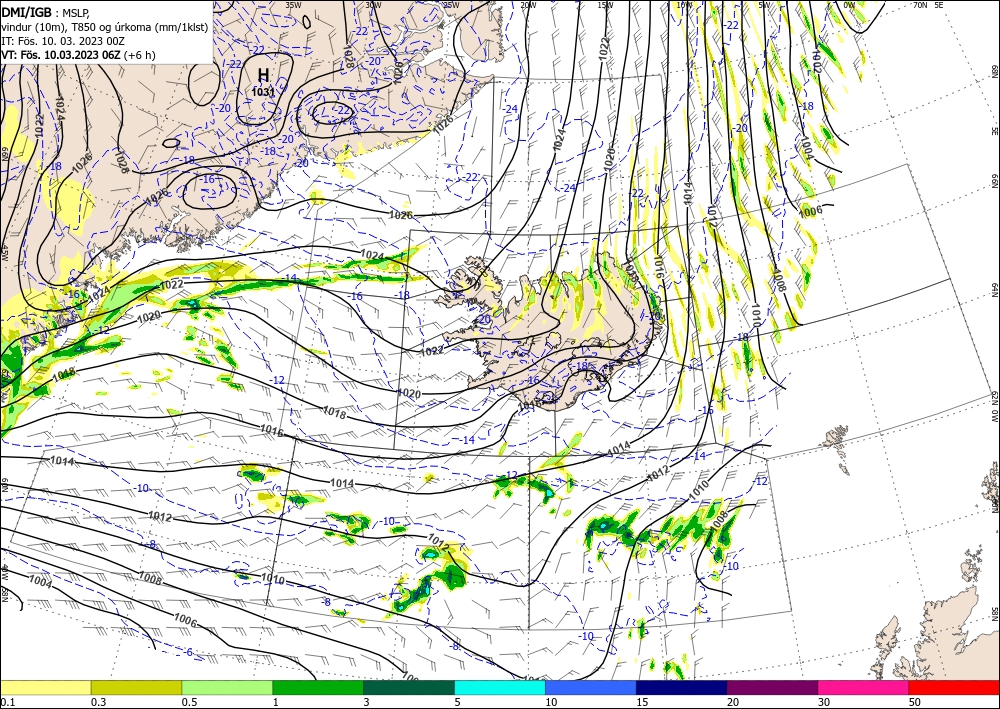Click the 0.5 legend value label
The height and width of the screenshot is (709, 1000).
pos(189,702)
